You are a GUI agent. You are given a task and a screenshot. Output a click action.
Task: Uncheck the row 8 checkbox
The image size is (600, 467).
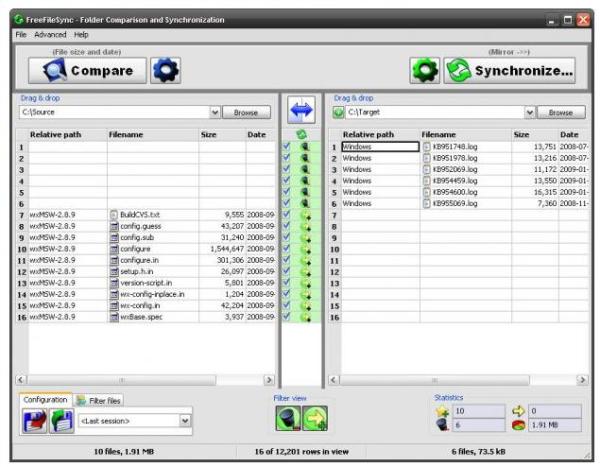point(286,225)
